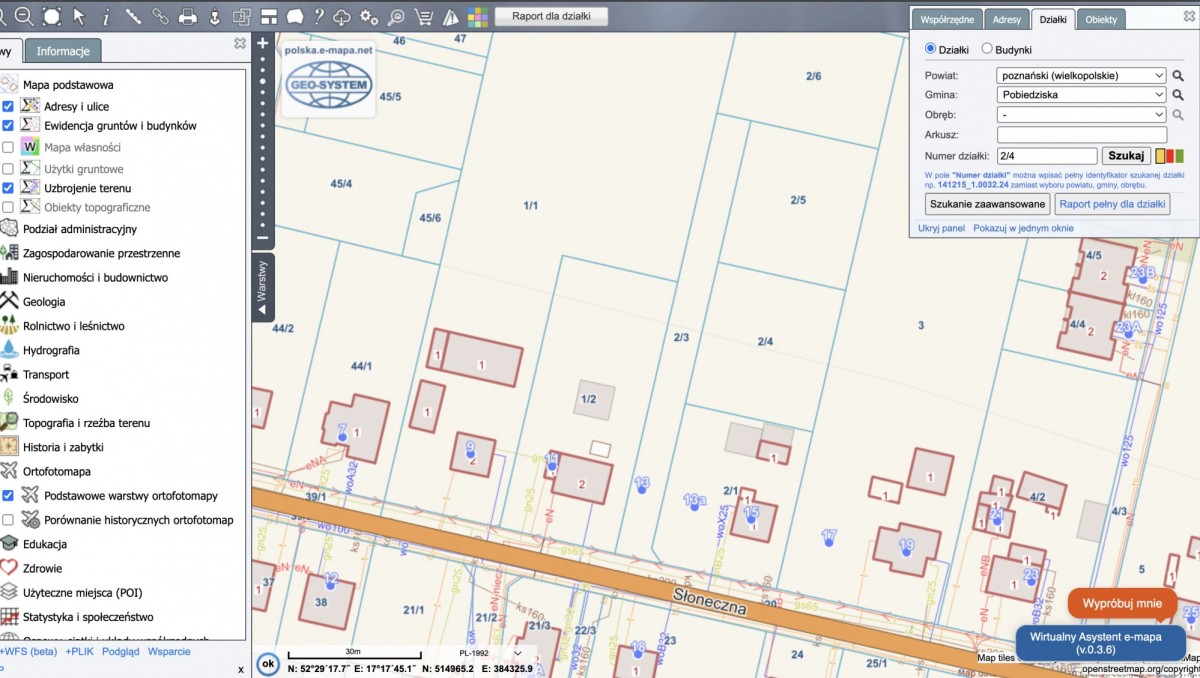Expand the Geologia layer group

coord(44,302)
